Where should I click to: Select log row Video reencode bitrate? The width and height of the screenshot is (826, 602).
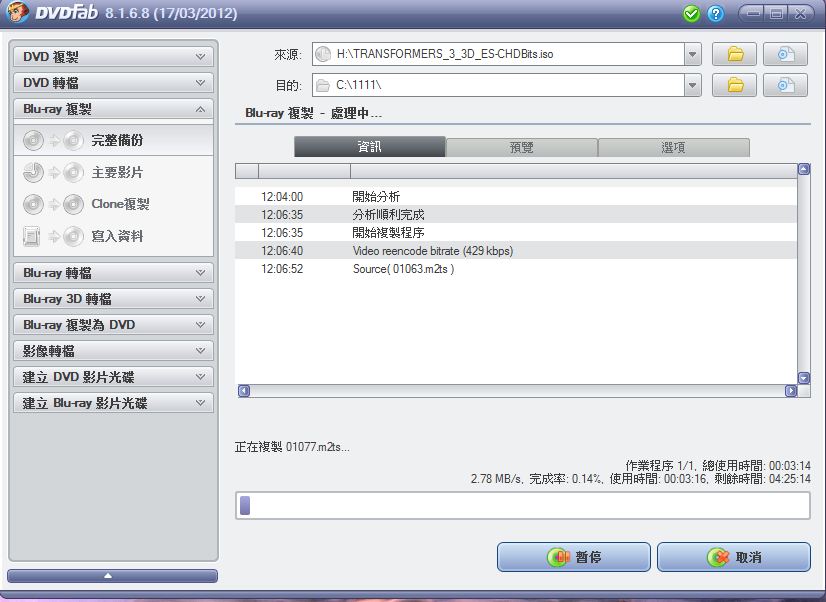click(516, 251)
